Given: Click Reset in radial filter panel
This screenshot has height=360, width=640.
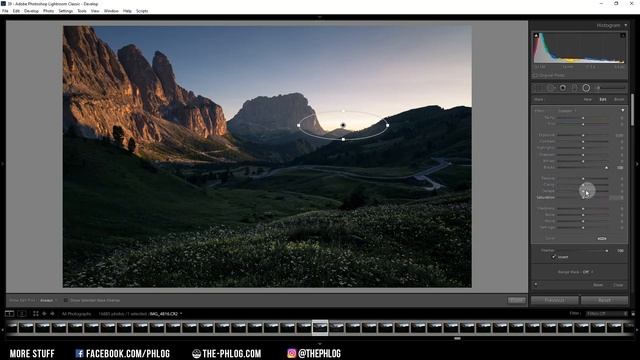Looking at the screenshot, I should pyautogui.click(x=598, y=284).
